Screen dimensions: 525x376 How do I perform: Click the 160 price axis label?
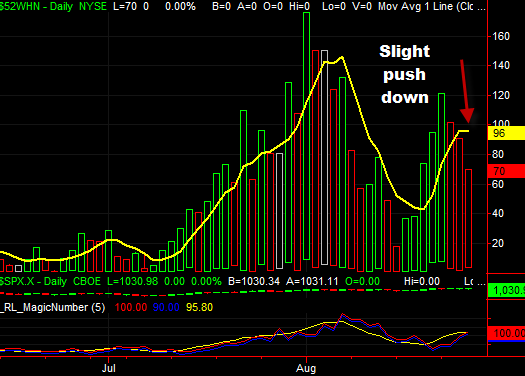[501, 36]
